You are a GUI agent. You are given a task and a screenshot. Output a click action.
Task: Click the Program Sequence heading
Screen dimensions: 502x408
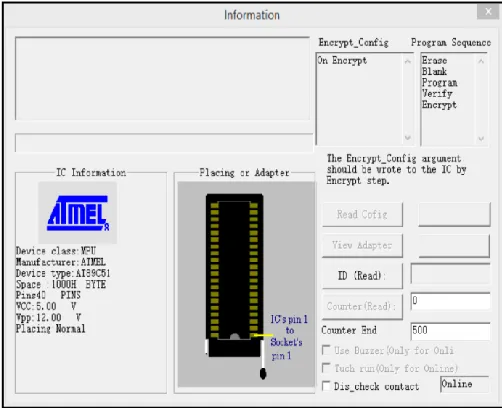tap(451, 42)
